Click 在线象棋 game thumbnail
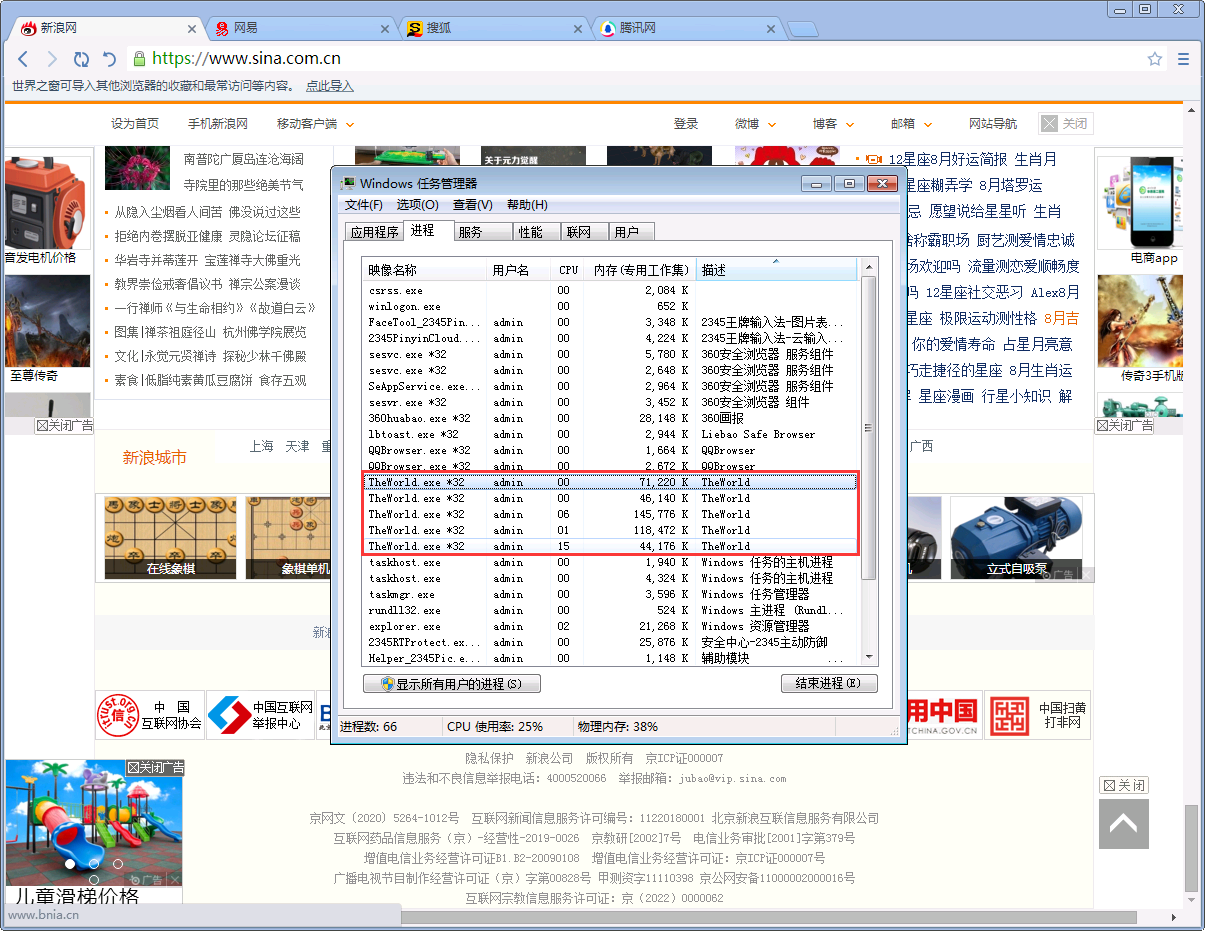This screenshot has height=931, width=1205. pyautogui.click(x=170, y=538)
